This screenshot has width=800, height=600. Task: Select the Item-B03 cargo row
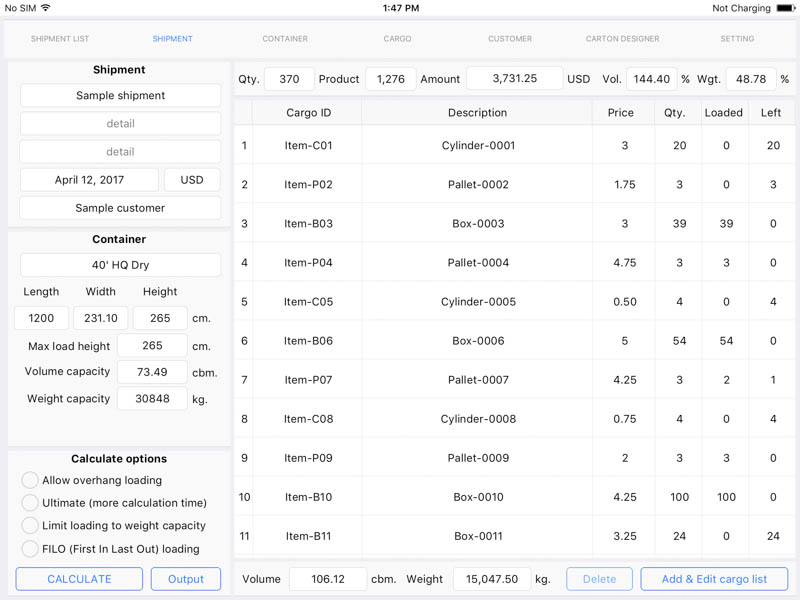(514, 223)
